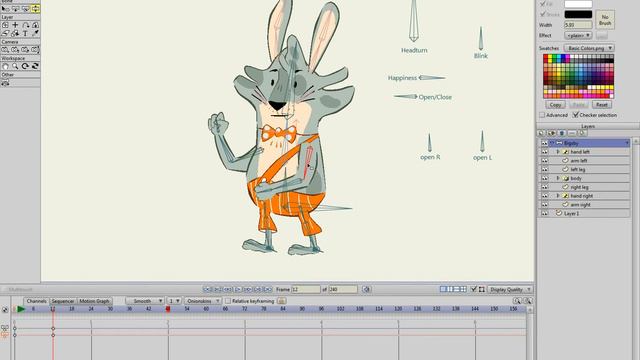The width and height of the screenshot is (640, 360).
Task: Collapse the Bigsby bone layer
Action: [x=552, y=143]
